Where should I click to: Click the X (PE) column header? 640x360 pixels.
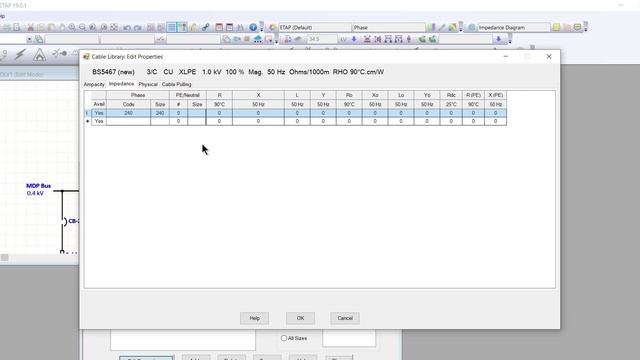(x=496, y=95)
